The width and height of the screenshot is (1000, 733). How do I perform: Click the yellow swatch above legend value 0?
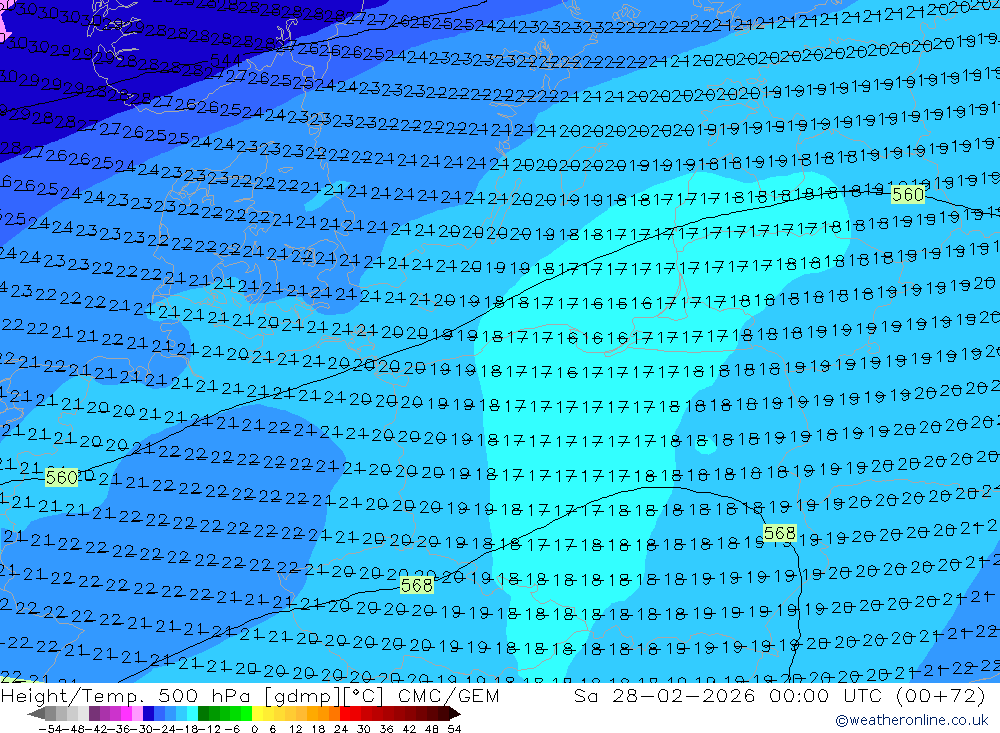[x=257, y=713]
